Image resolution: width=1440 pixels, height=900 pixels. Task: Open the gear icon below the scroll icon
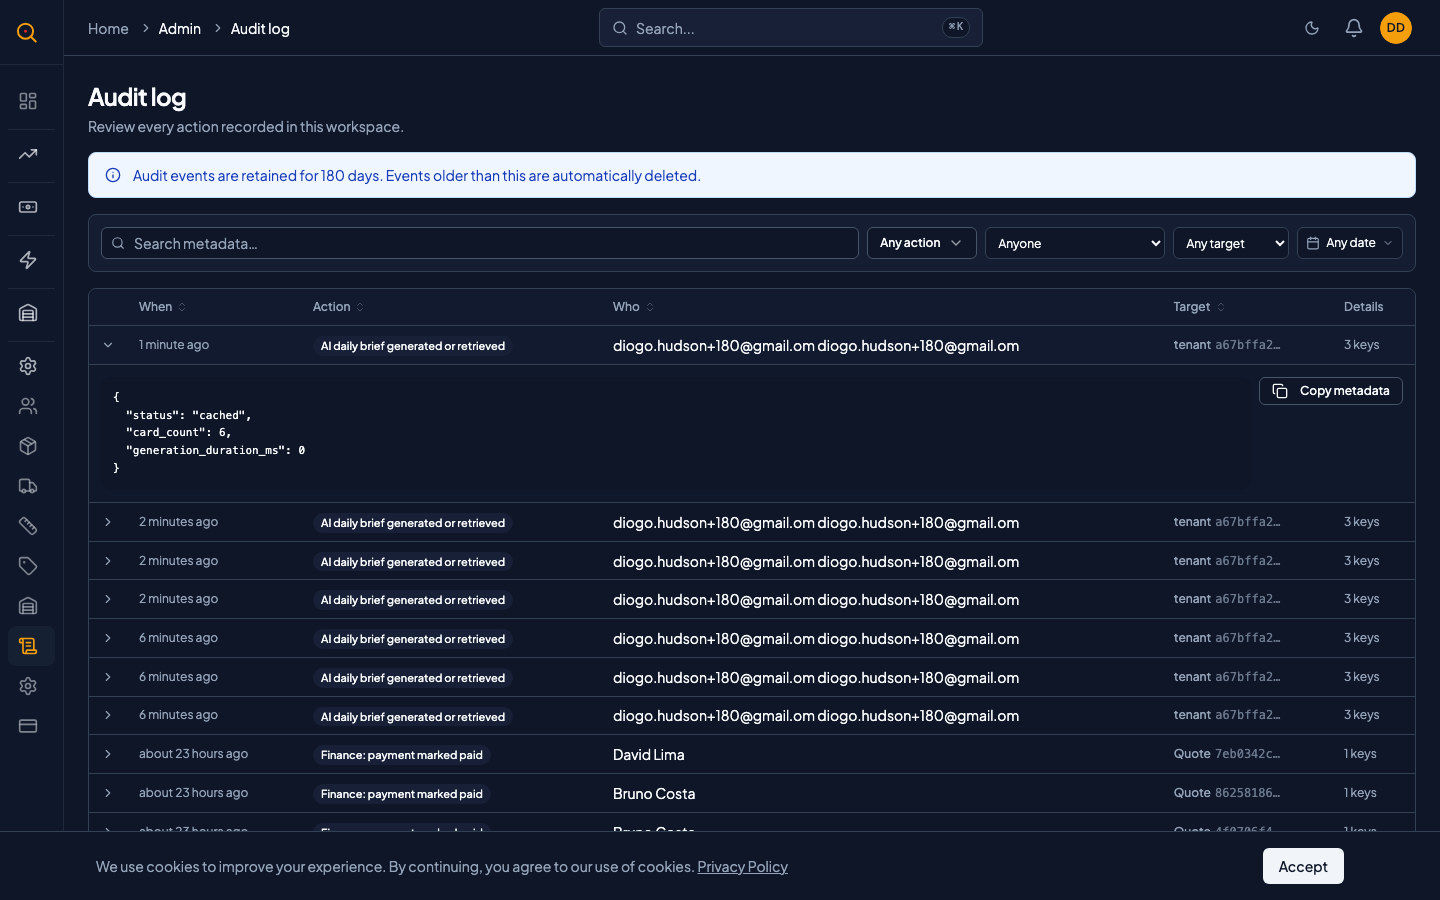(x=28, y=686)
